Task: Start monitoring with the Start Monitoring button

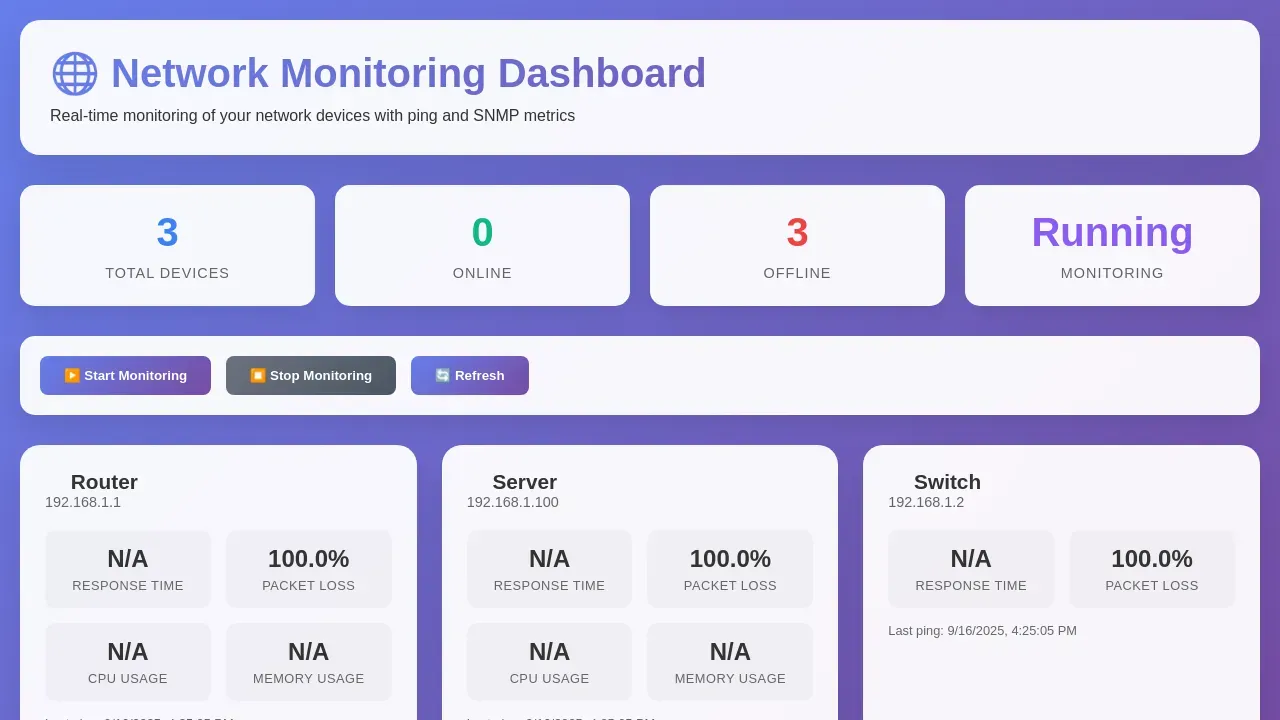Action: (x=125, y=375)
